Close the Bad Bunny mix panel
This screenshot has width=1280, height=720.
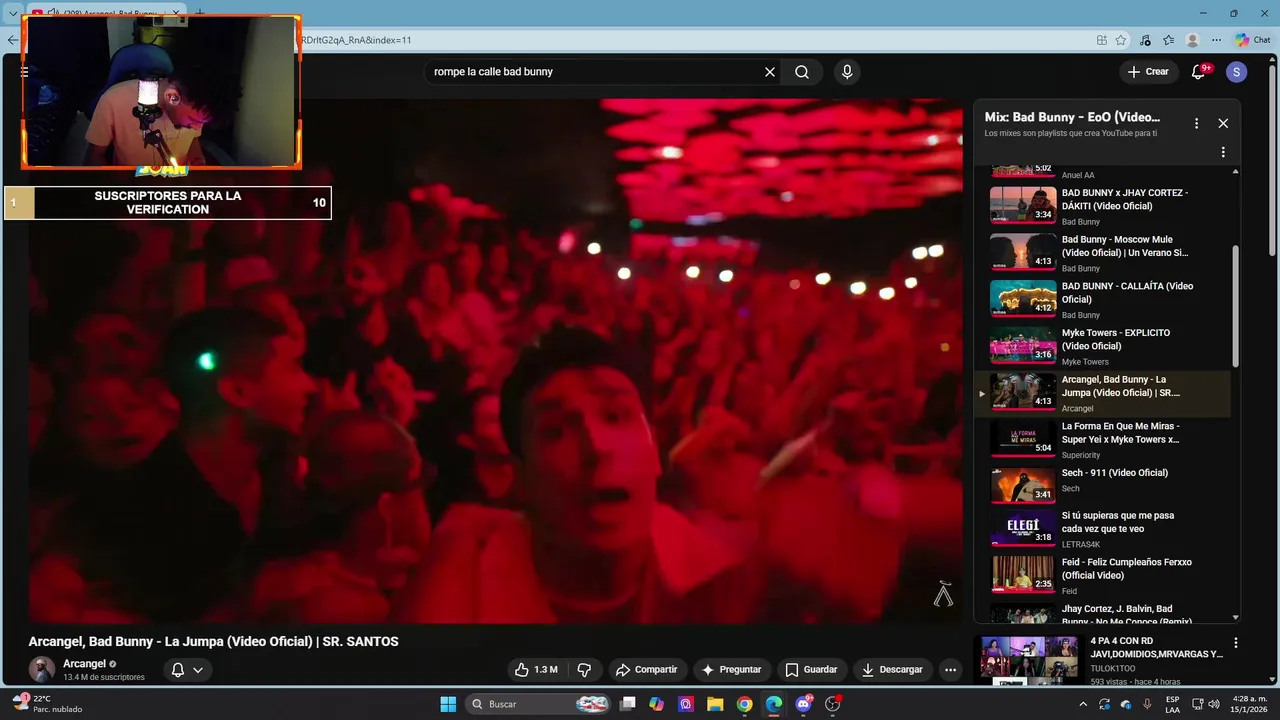(x=1223, y=123)
